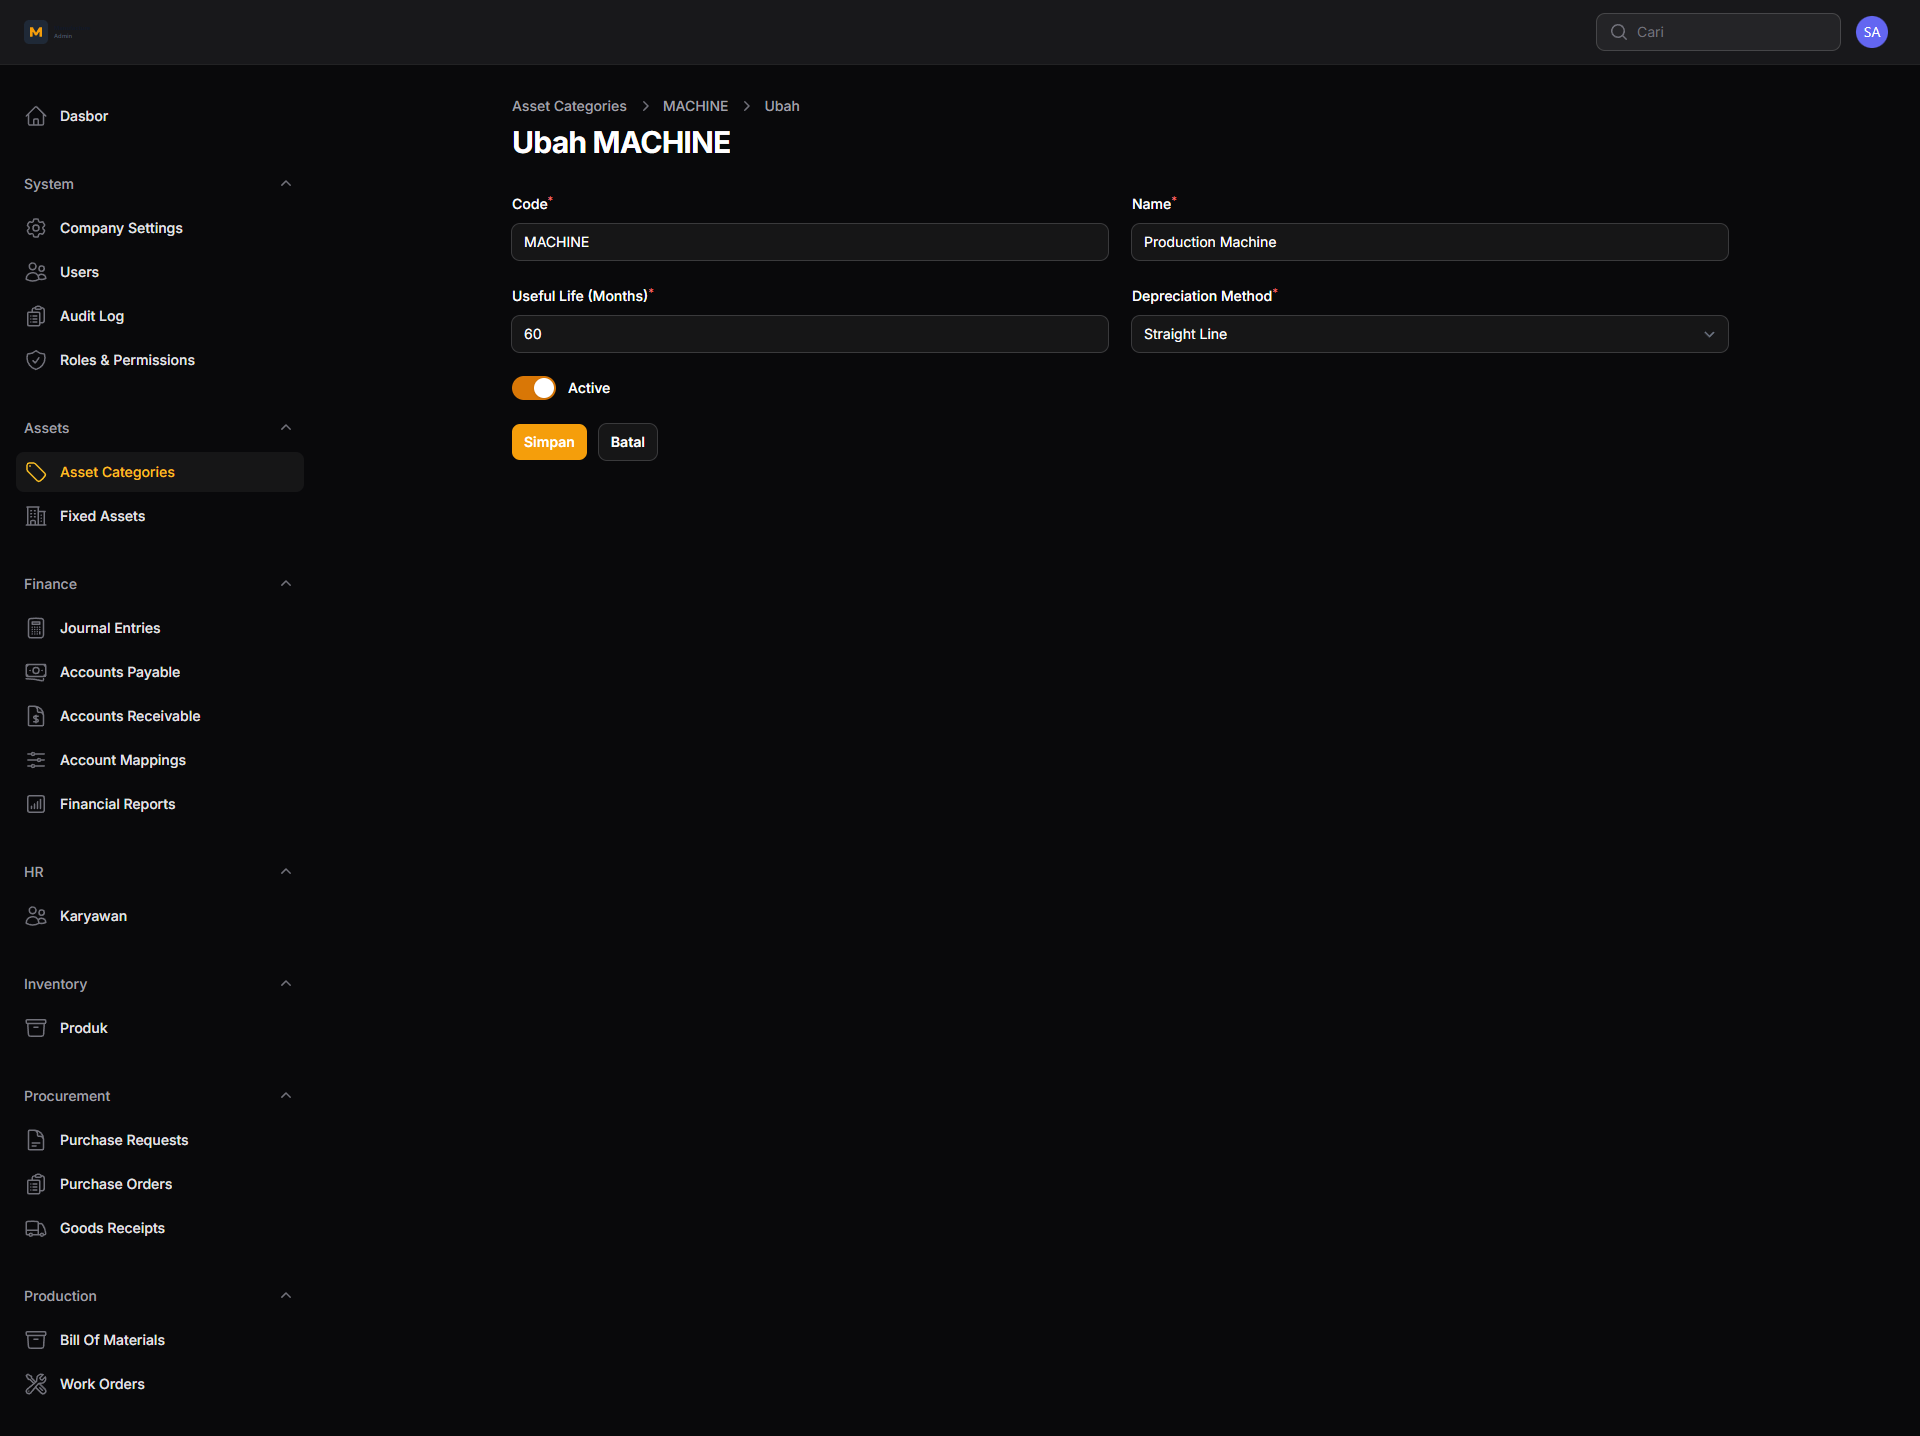Click the Goods Receipts truck icon

(x=36, y=1228)
